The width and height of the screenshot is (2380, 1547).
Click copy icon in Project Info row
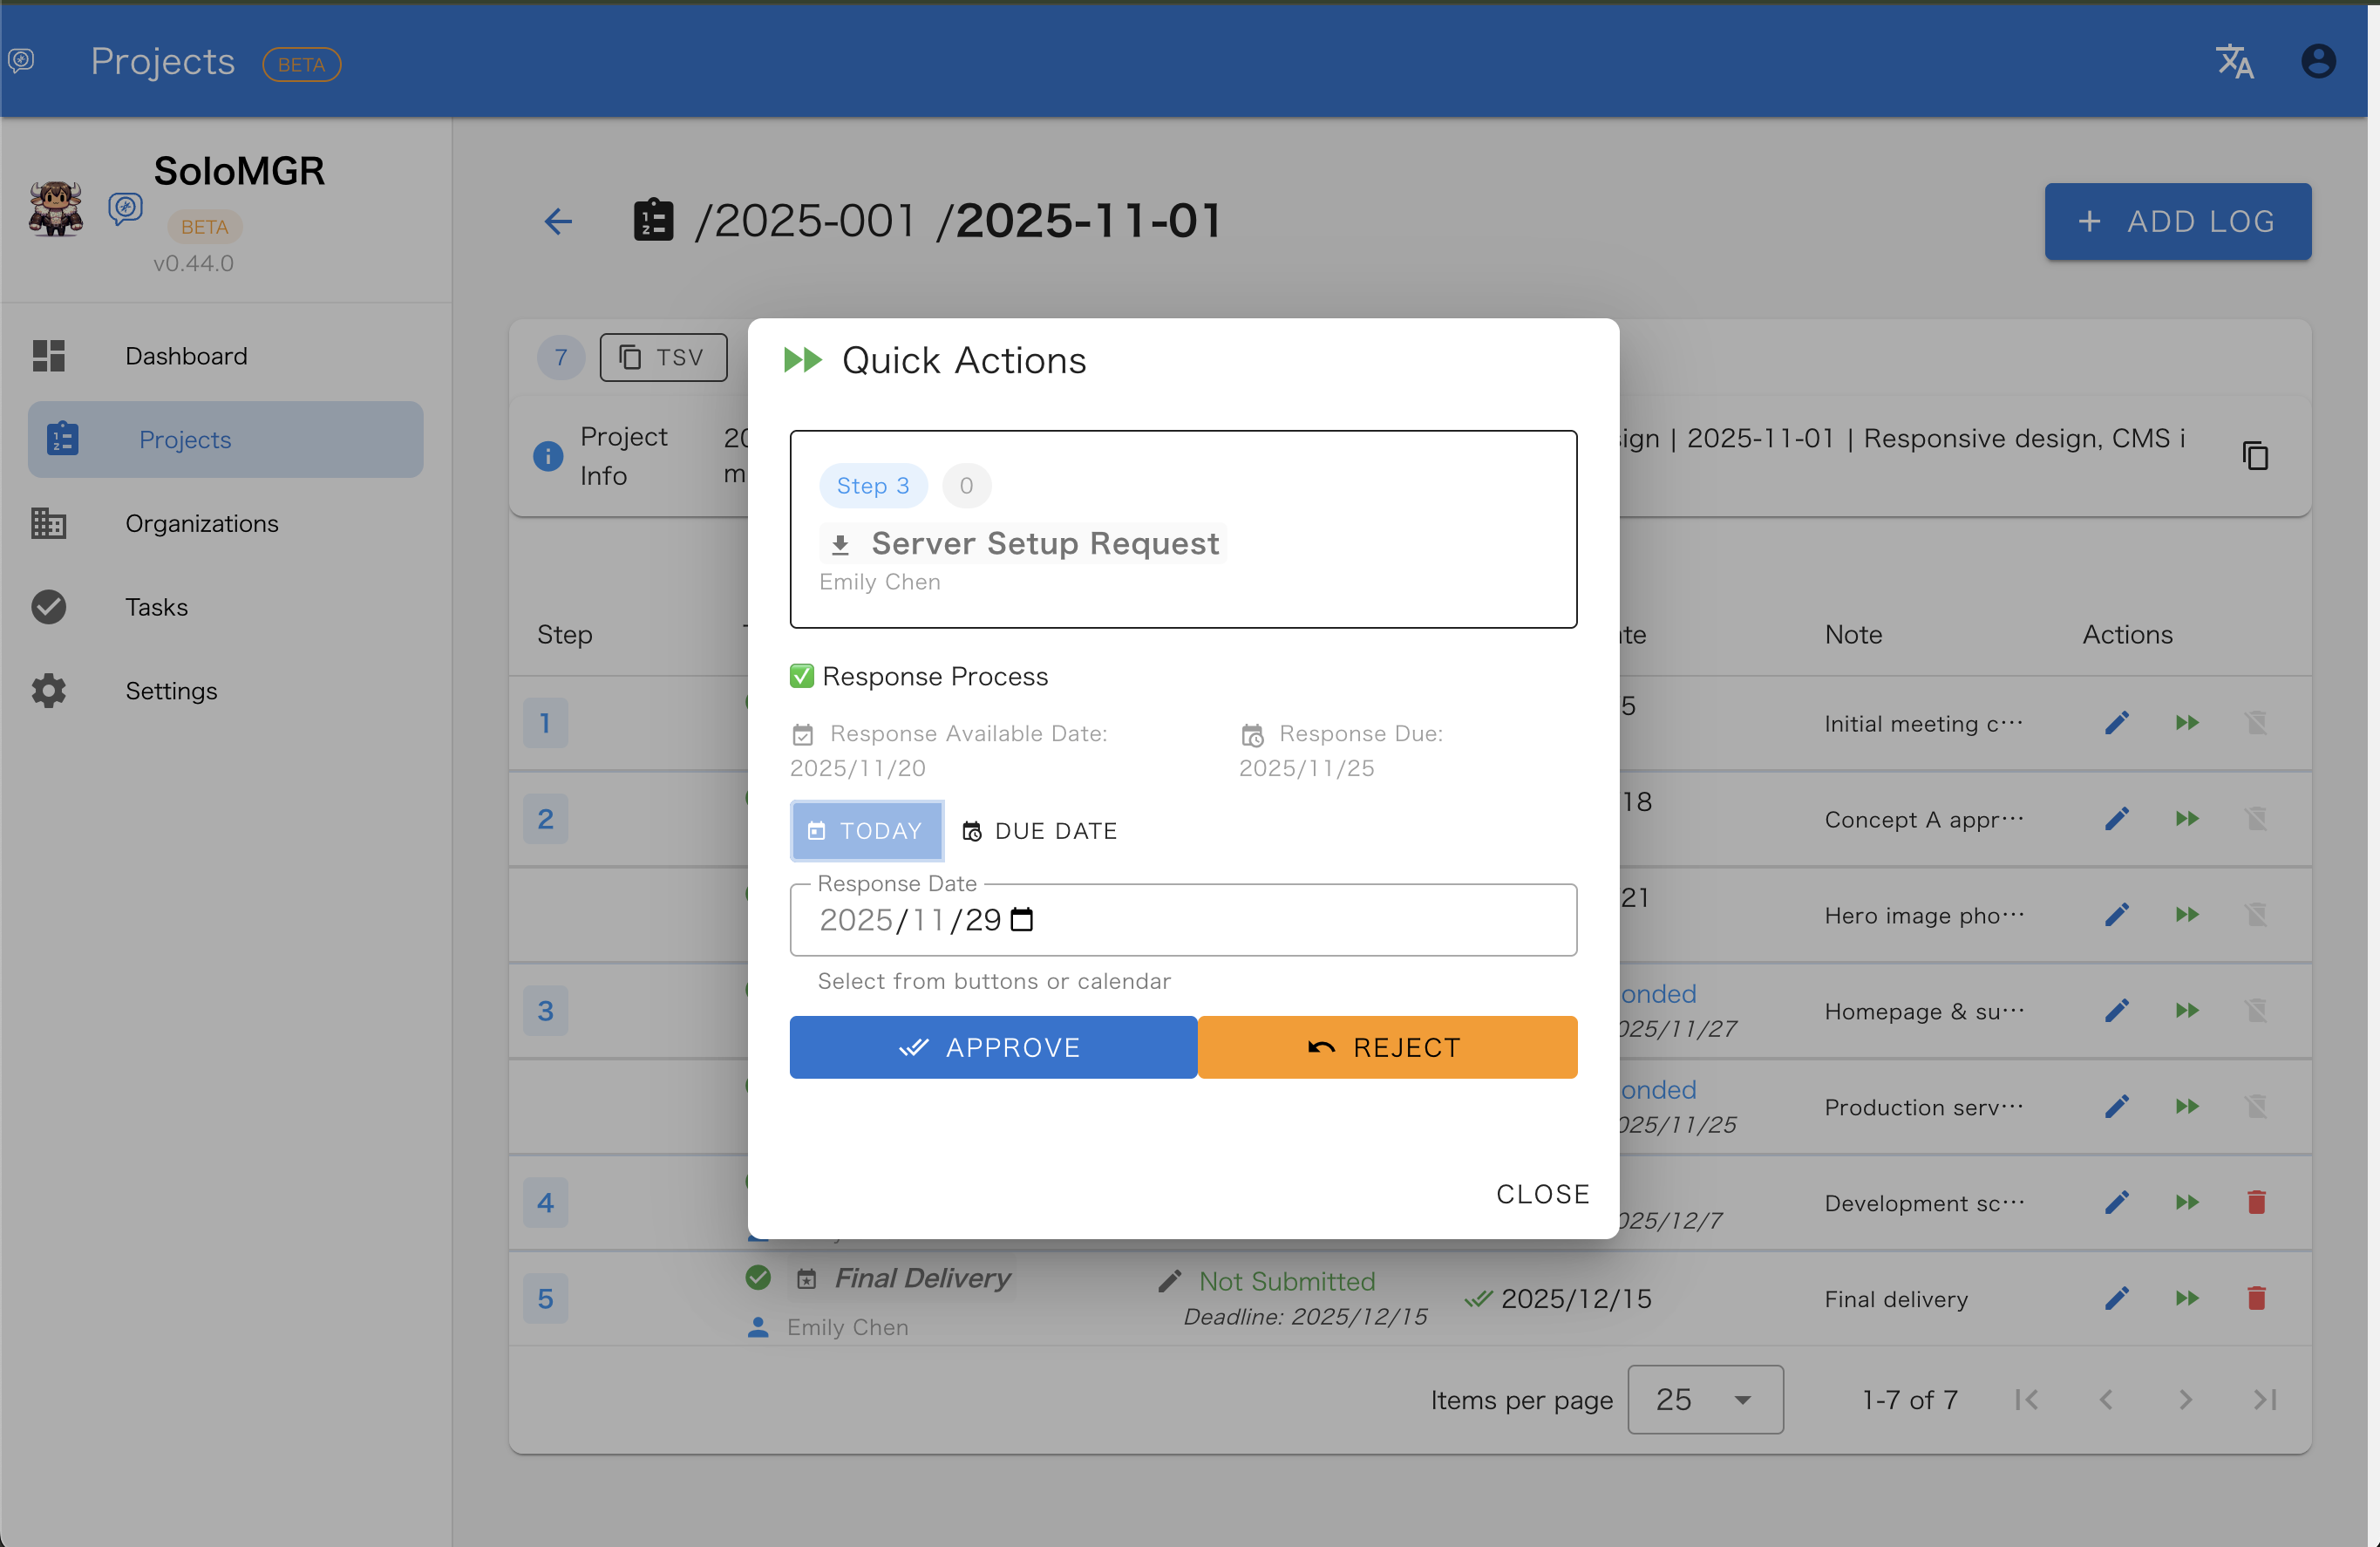pos(2255,456)
